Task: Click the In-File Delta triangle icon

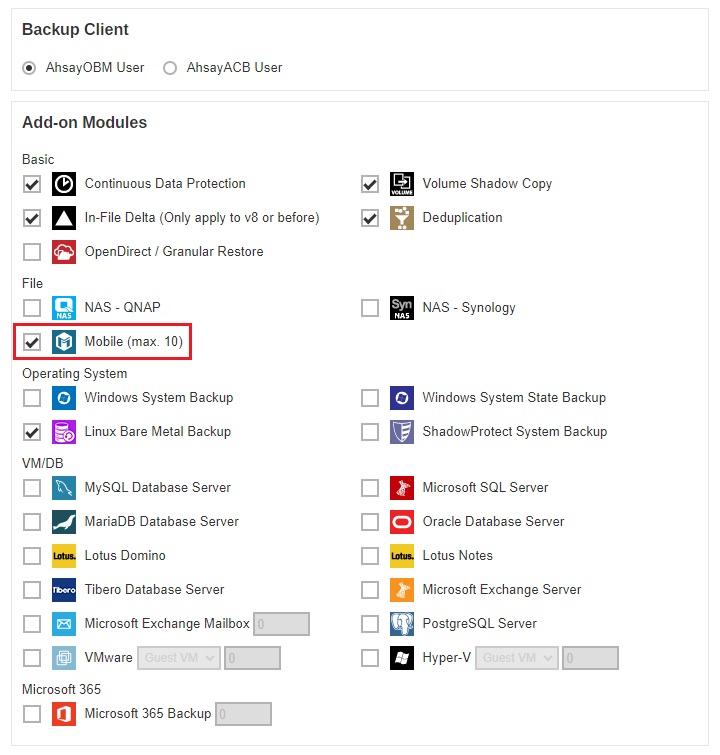Action: click(64, 218)
